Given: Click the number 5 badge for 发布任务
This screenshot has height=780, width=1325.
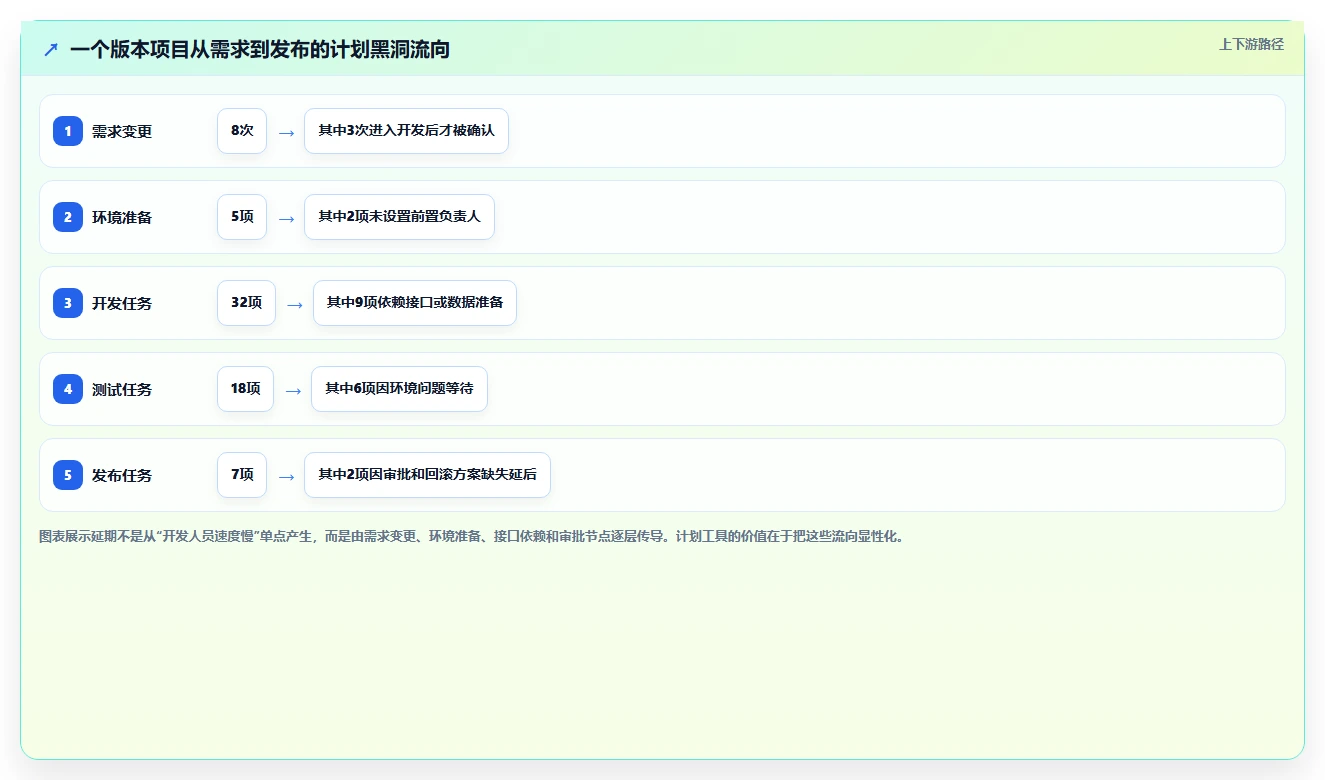Looking at the screenshot, I should tap(68, 475).
